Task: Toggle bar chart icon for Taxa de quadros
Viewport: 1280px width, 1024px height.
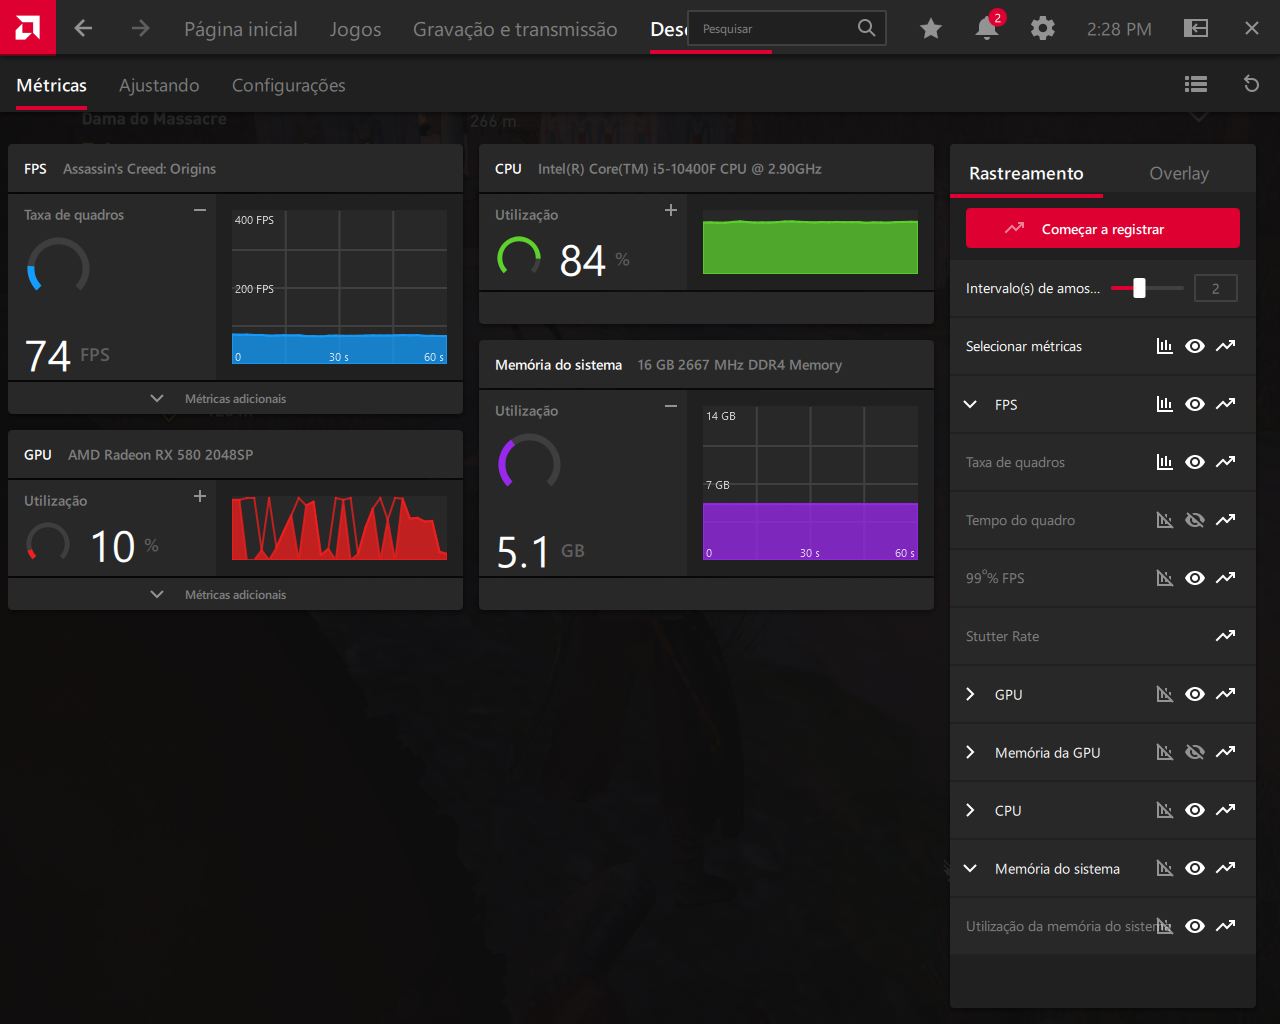Action: click(1165, 462)
